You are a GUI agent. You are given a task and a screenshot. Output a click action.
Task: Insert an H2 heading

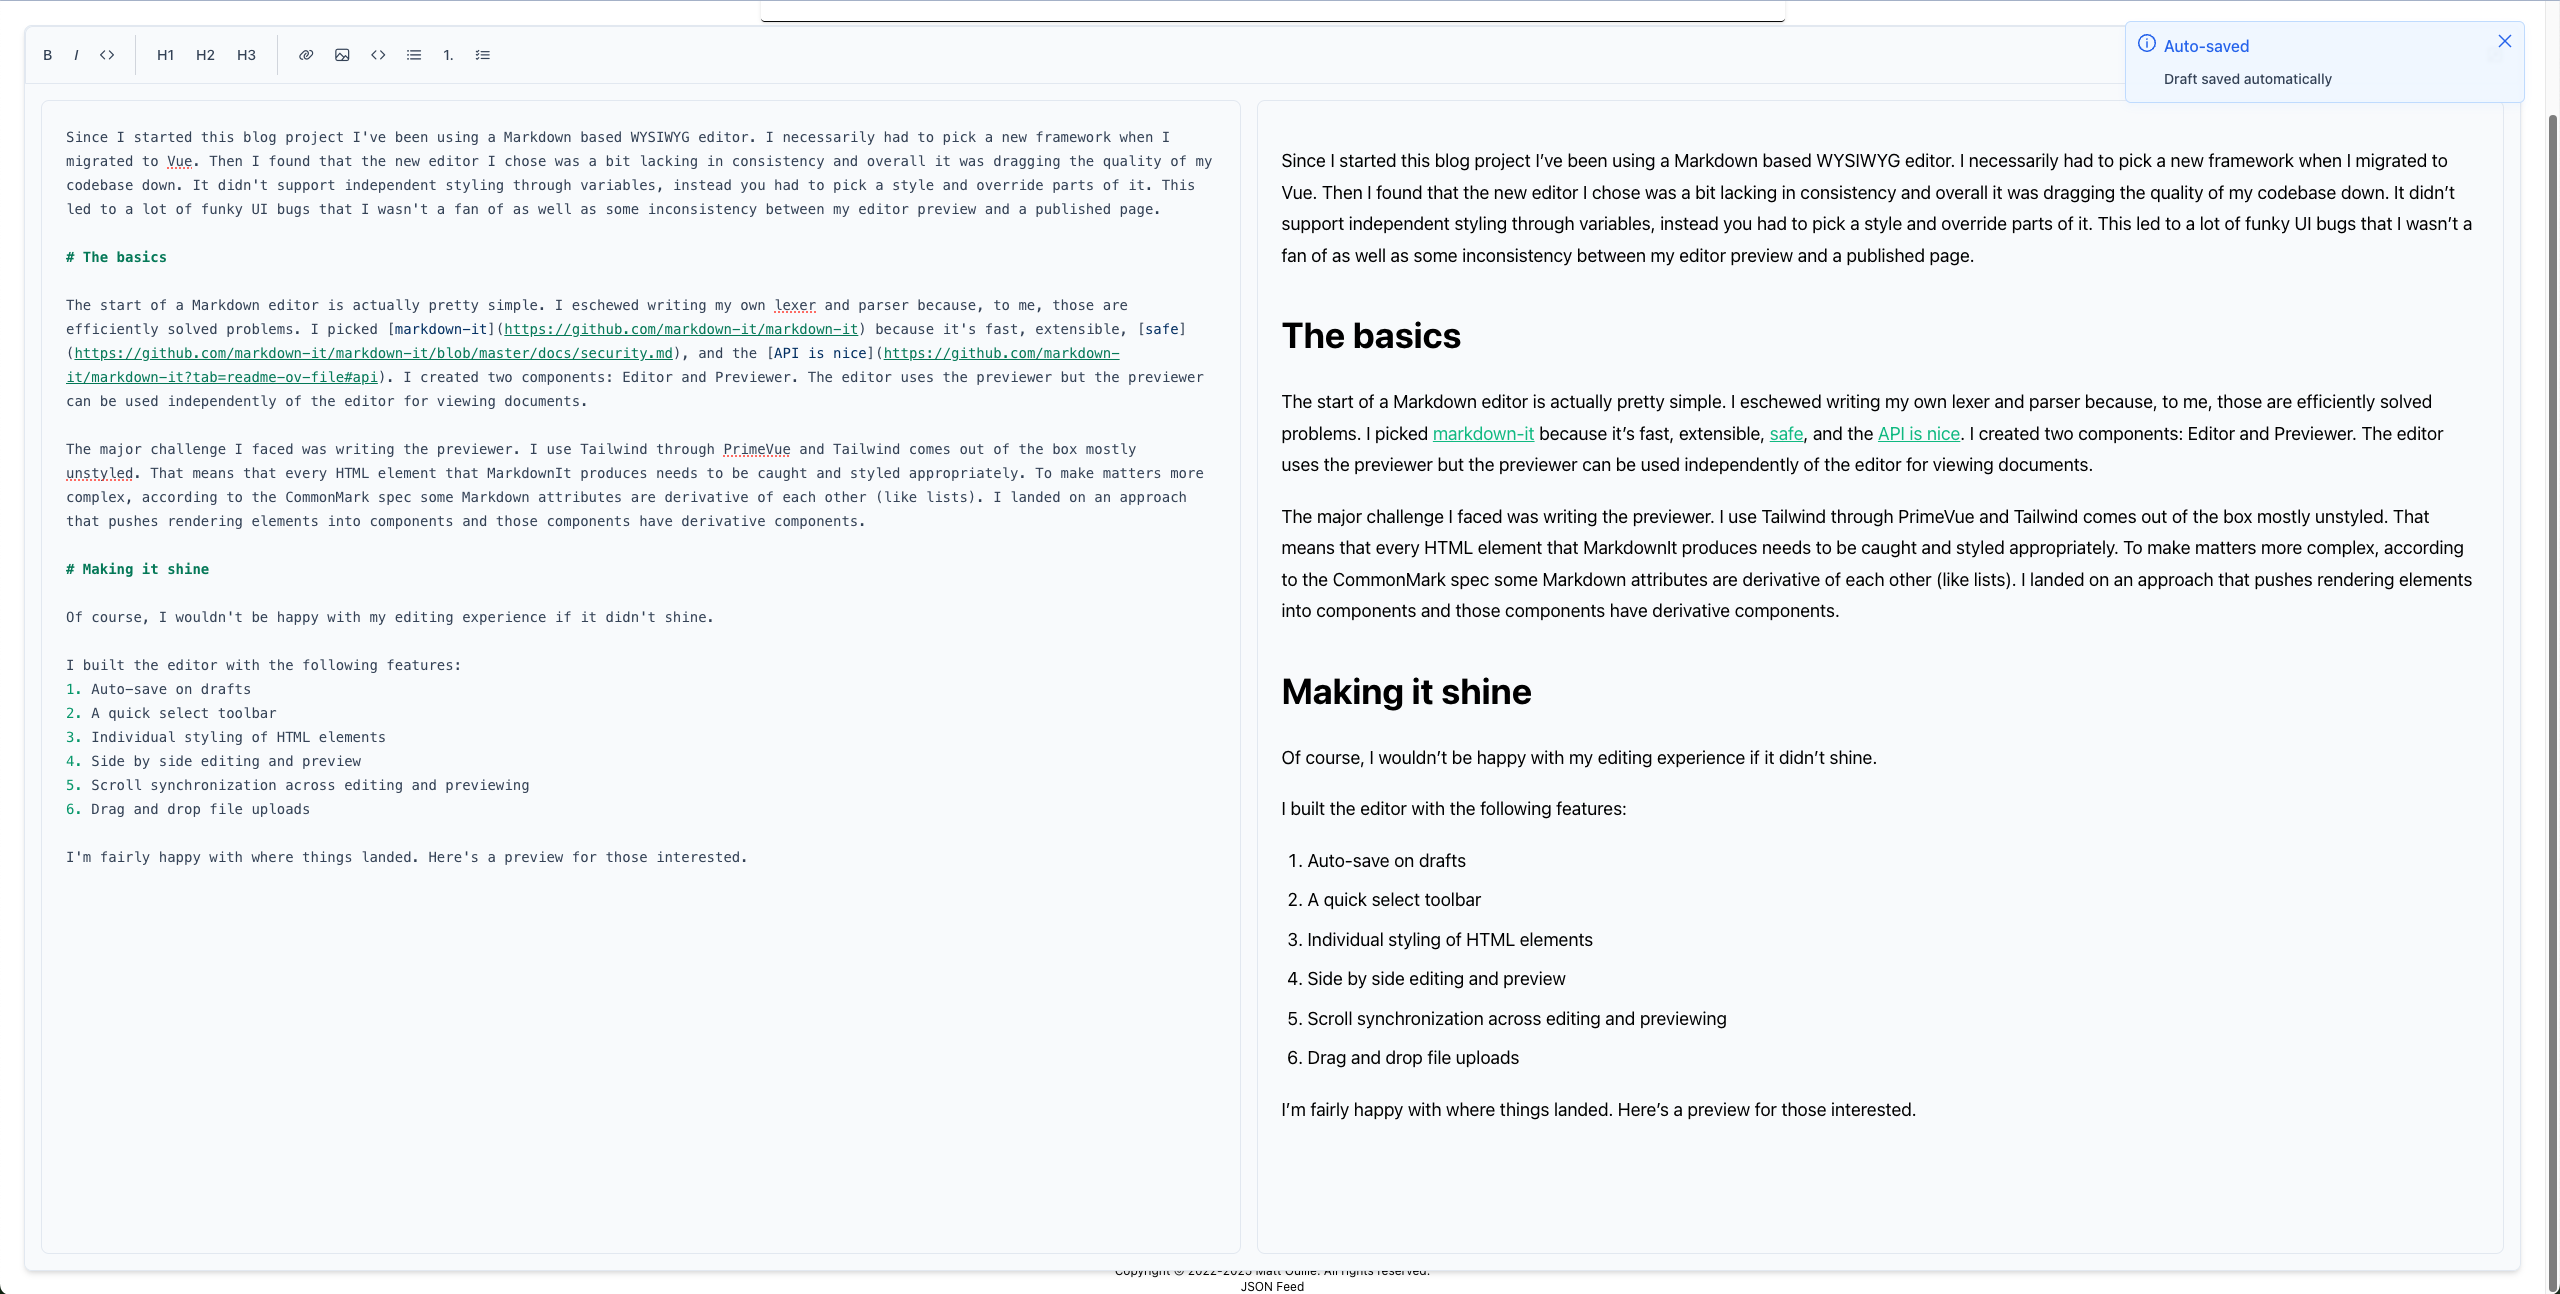point(205,55)
